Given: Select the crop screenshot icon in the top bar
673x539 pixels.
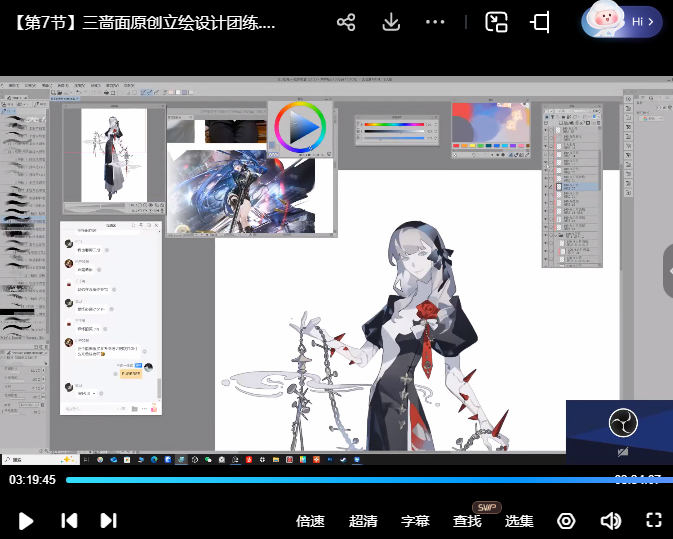Looking at the screenshot, I should [541, 22].
